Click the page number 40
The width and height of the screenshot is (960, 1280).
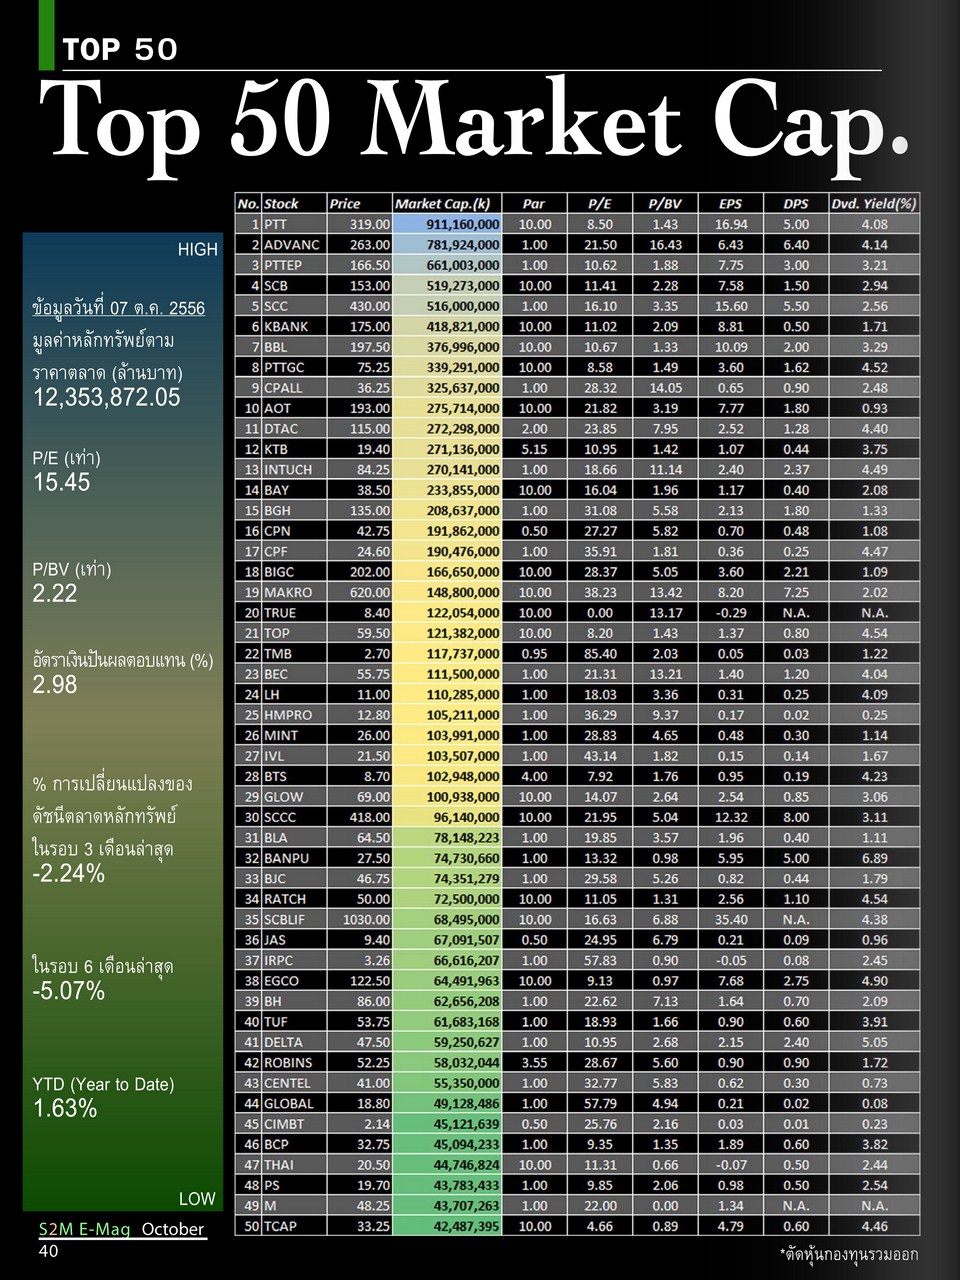point(48,1251)
